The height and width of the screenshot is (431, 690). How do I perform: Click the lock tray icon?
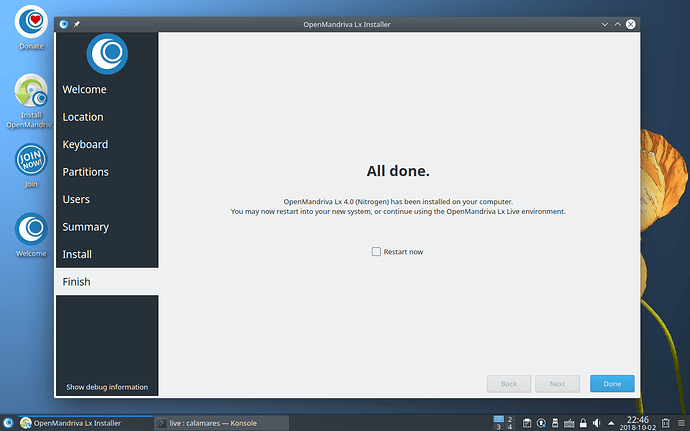(583, 423)
